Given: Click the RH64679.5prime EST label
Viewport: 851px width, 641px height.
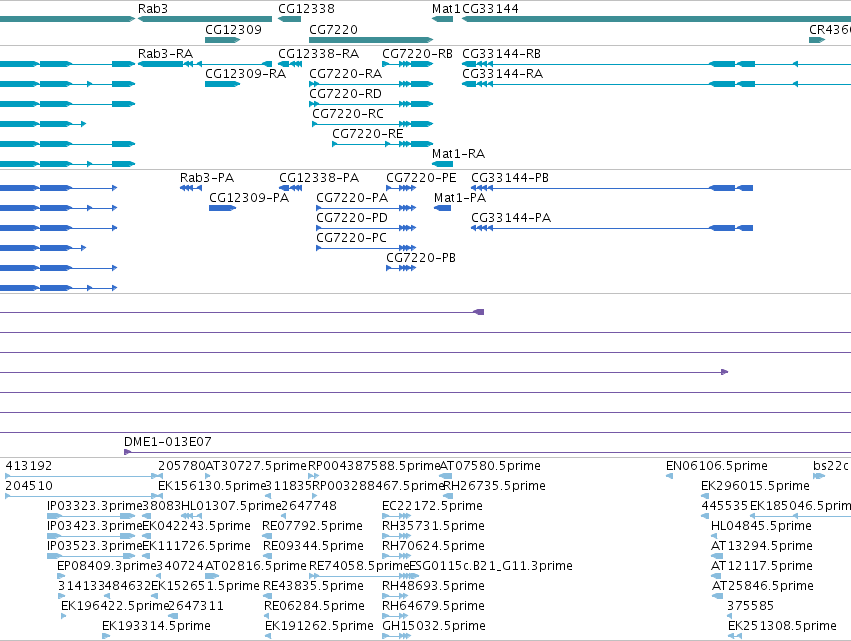Looking at the screenshot, I should [433, 606].
